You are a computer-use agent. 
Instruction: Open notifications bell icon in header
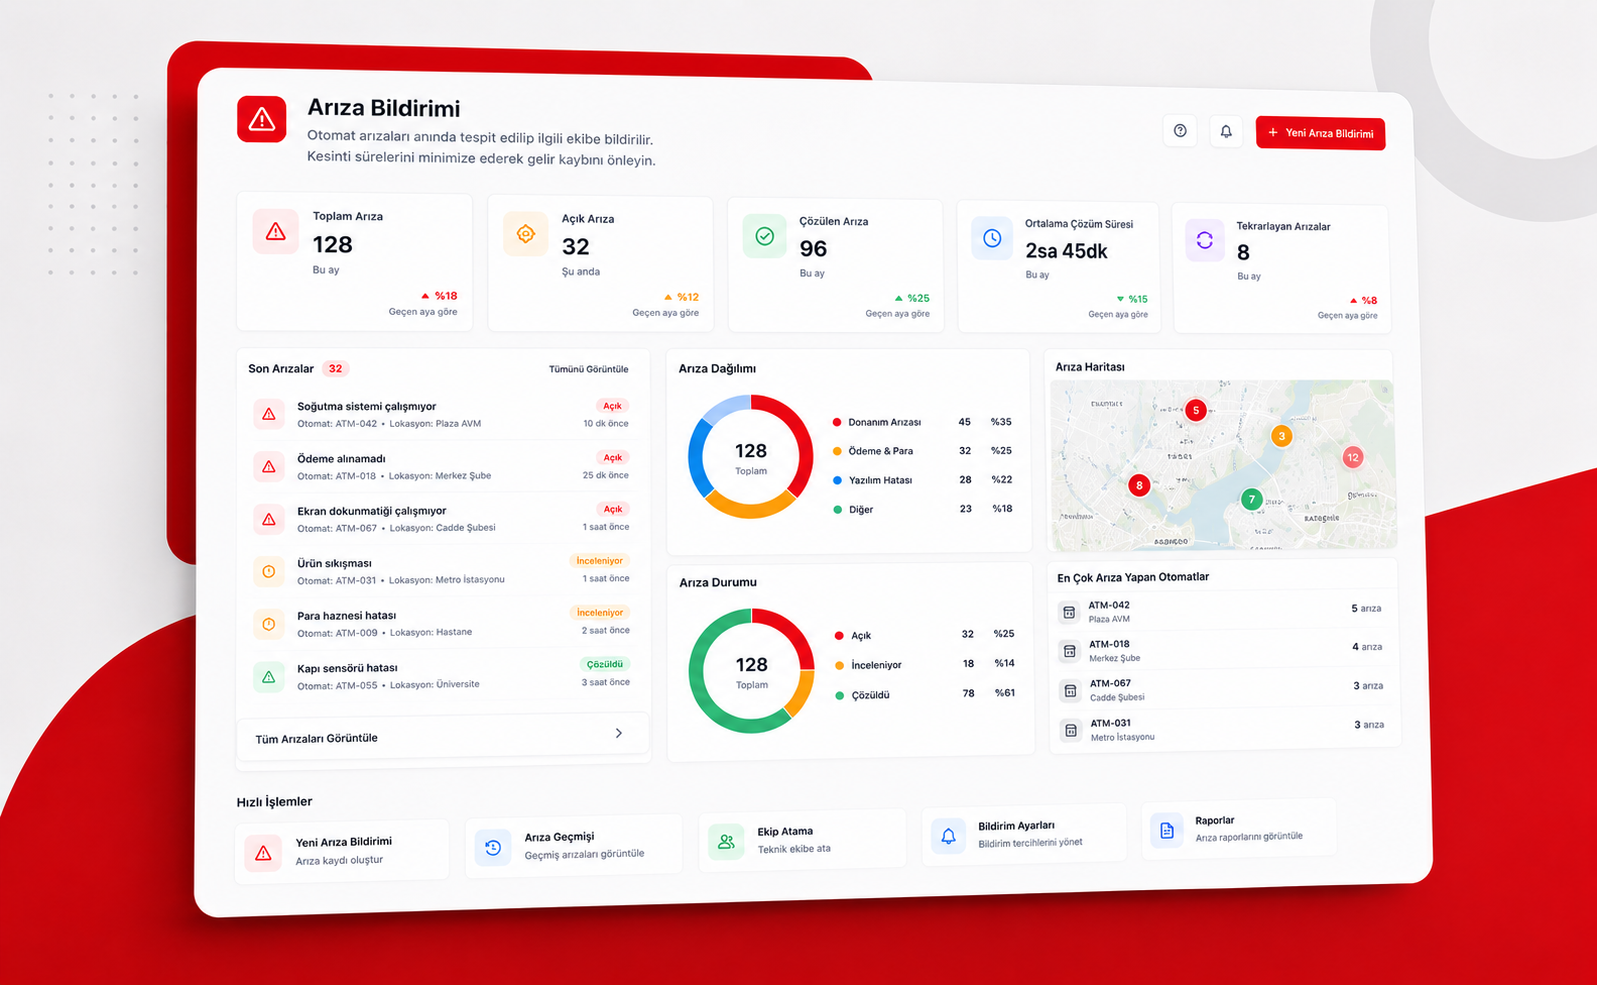1226,132
